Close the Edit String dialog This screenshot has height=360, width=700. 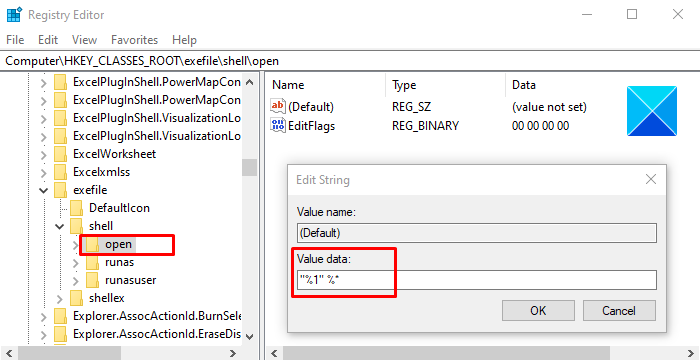(x=651, y=180)
